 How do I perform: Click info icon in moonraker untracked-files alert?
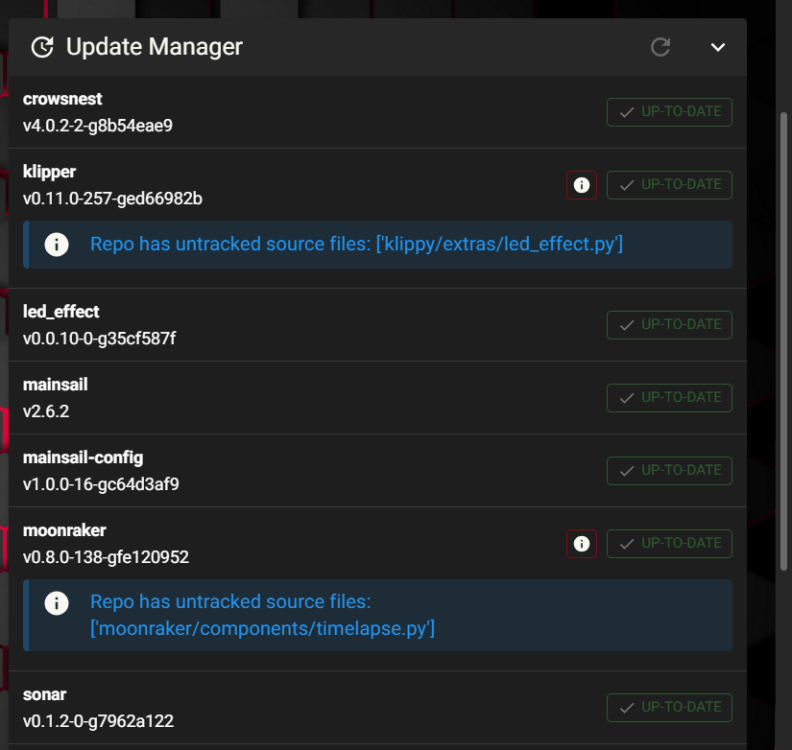coord(57,603)
